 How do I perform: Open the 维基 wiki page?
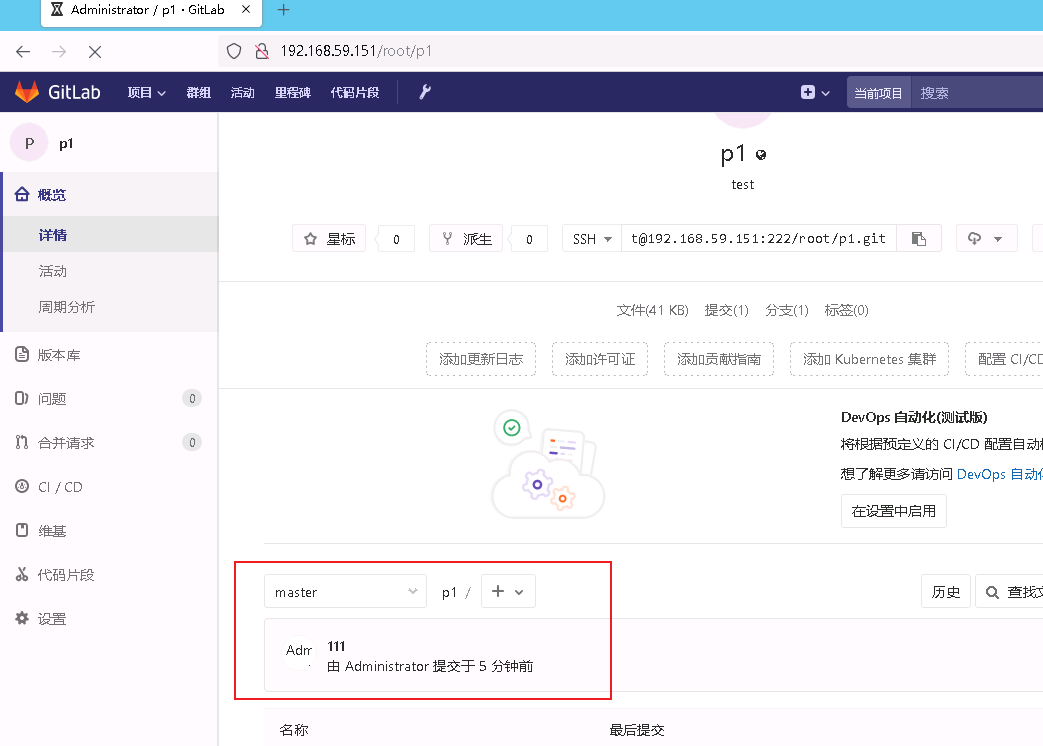(x=58, y=531)
